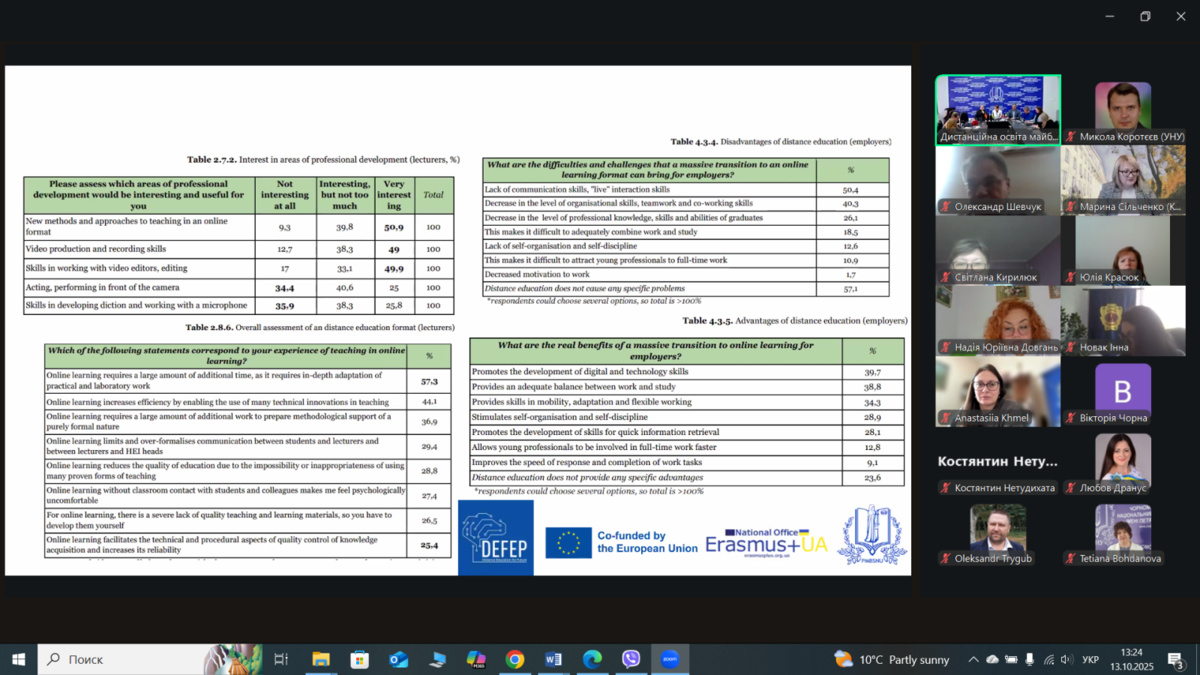Select Вікторія Чорна's avatar tile

point(1123,391)
